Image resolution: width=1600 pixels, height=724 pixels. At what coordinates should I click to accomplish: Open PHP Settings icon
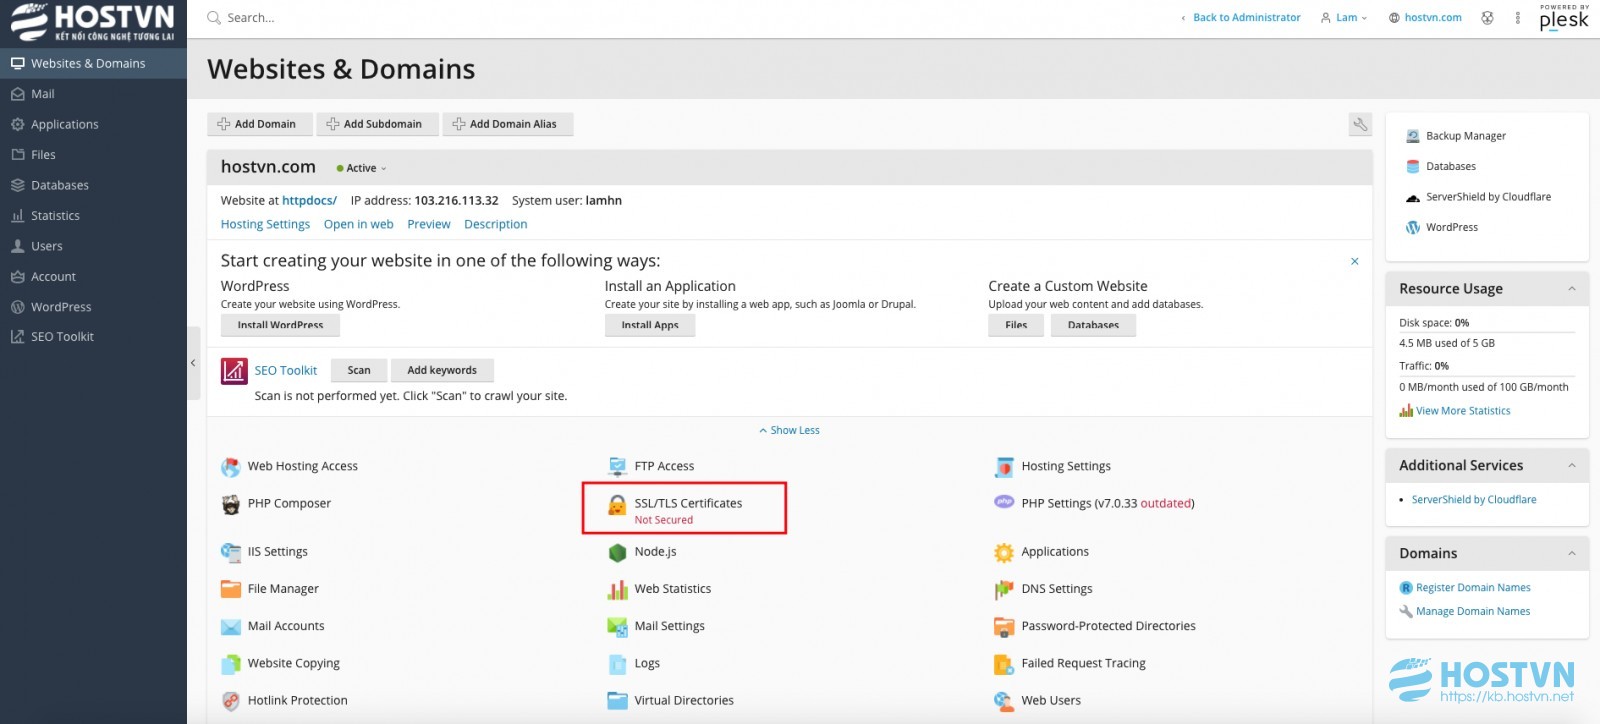point(1004,502)
